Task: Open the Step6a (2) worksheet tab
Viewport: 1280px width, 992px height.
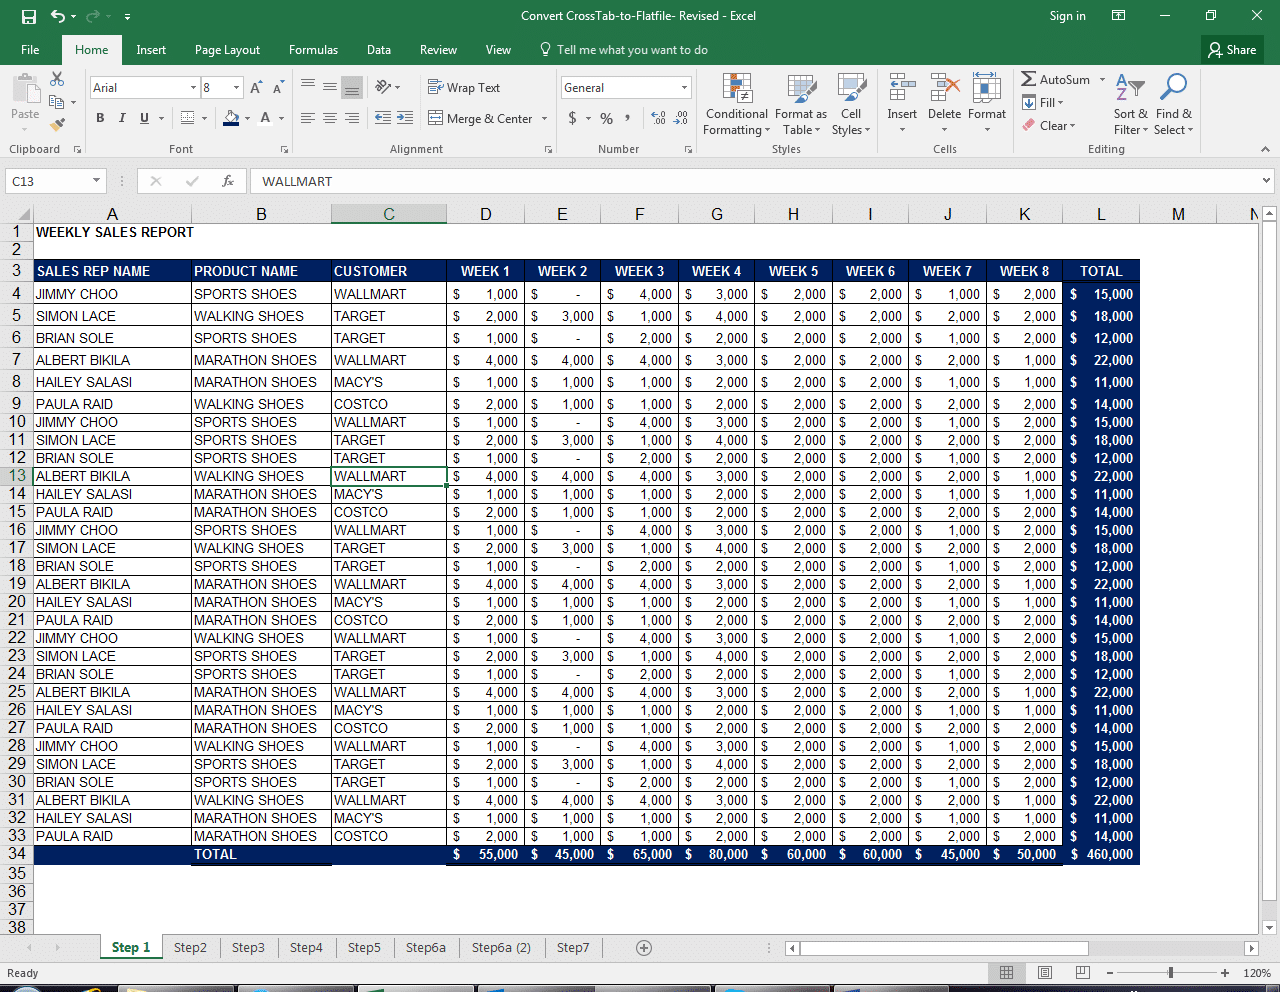Action: pos(501,947)
